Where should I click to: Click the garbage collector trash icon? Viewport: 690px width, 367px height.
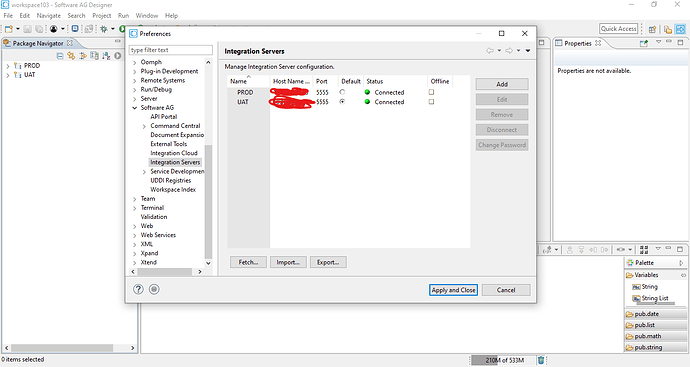(541, 360)
